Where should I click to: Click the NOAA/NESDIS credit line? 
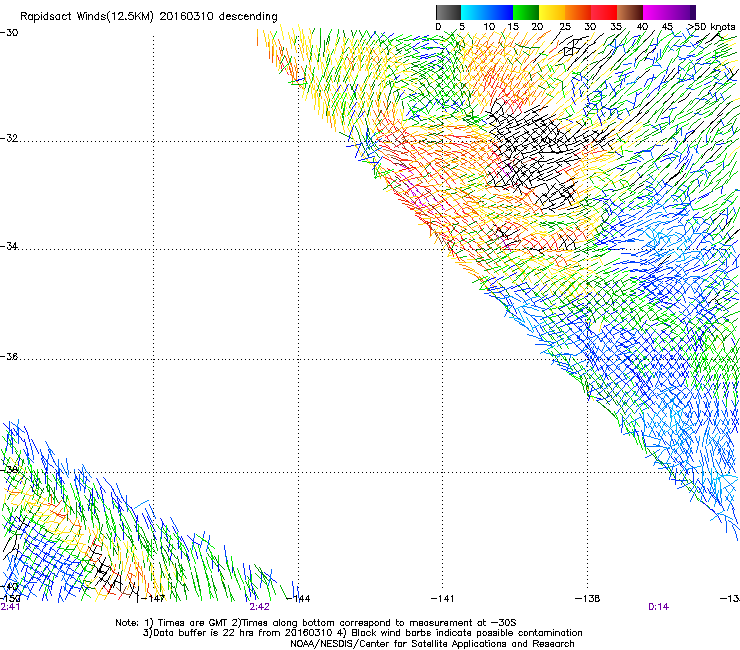tap(432, 644)
